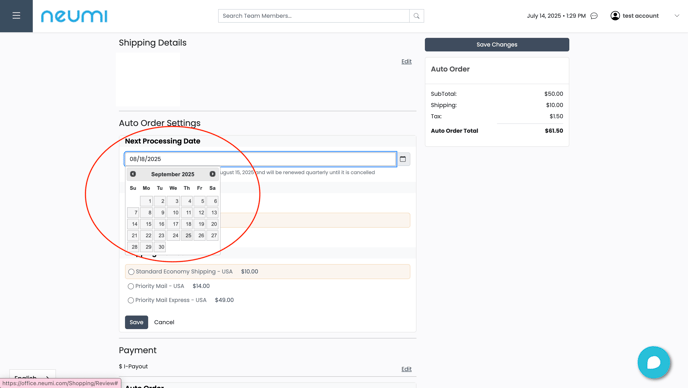
Task: Pick September 19 in the calendar
Action: pyautogui.click(x=200, y=224)
